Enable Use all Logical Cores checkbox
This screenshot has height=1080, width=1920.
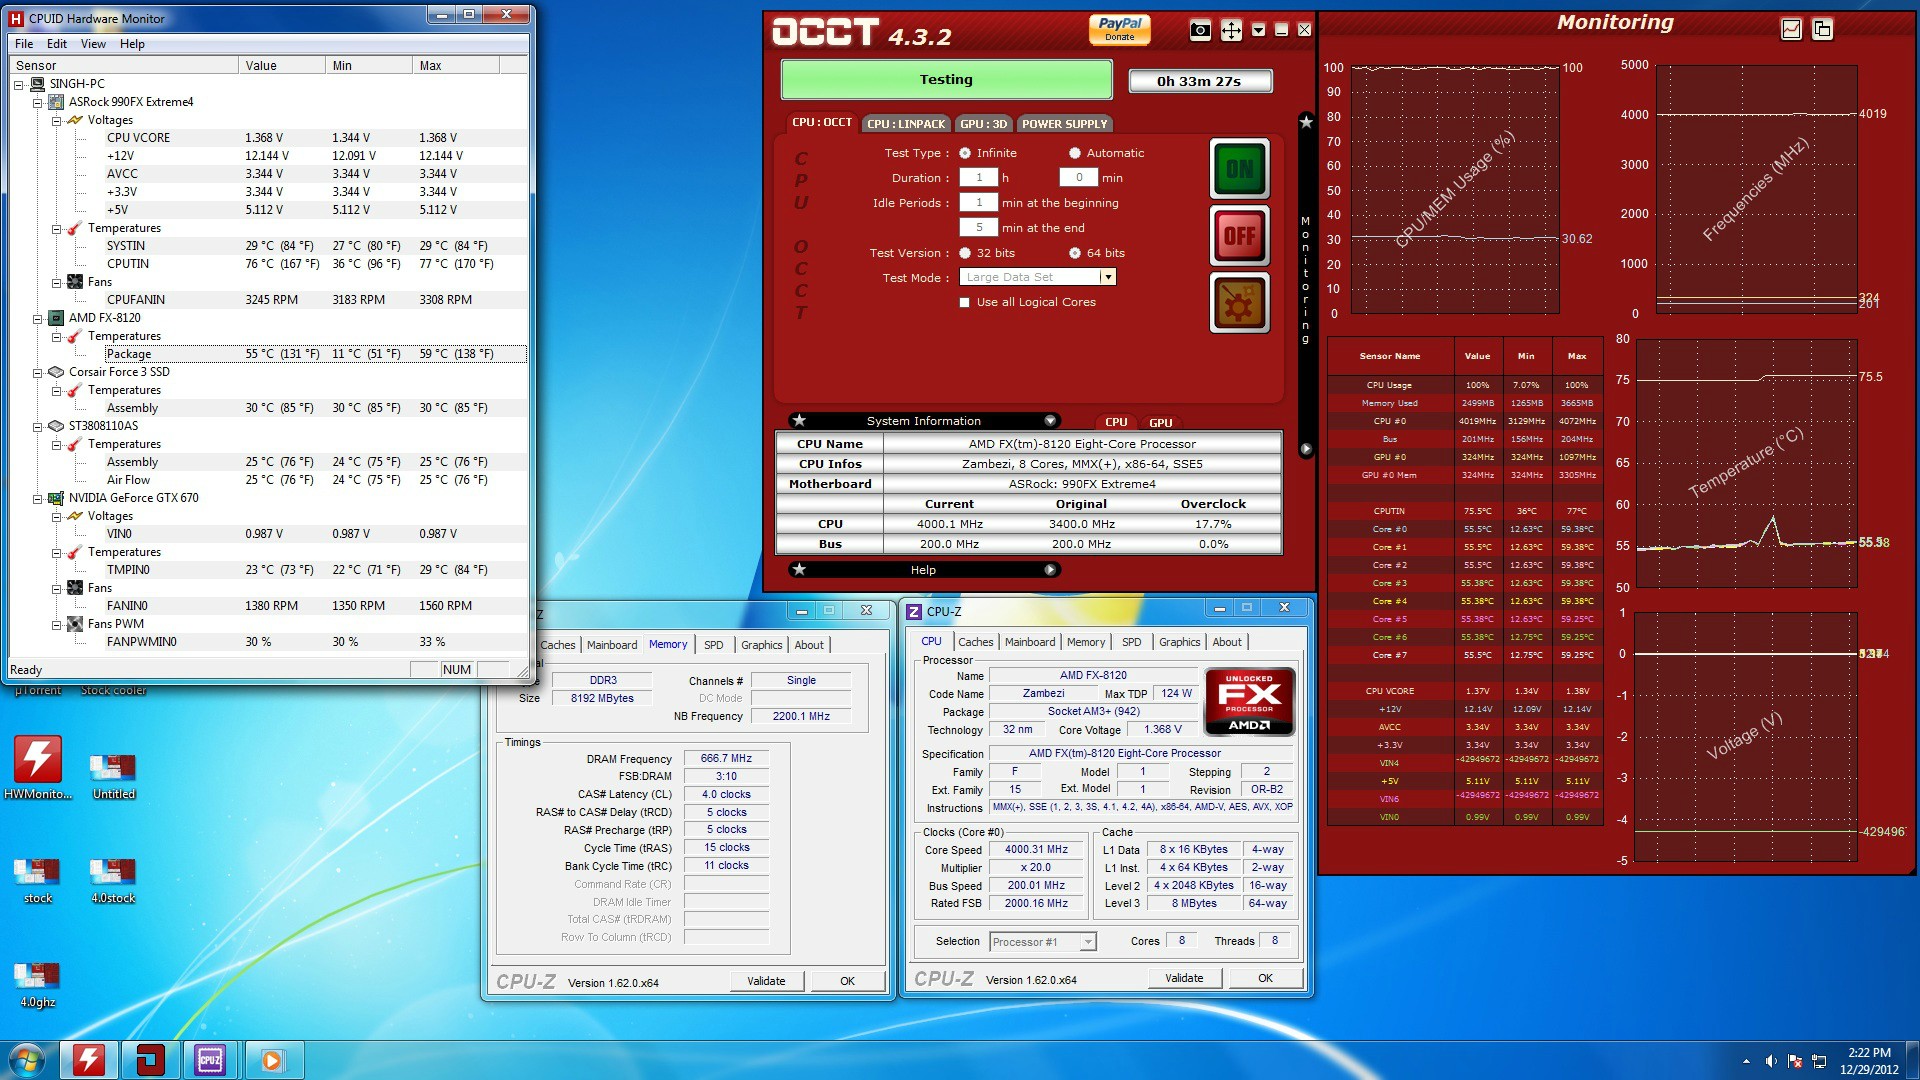point(964,302)
